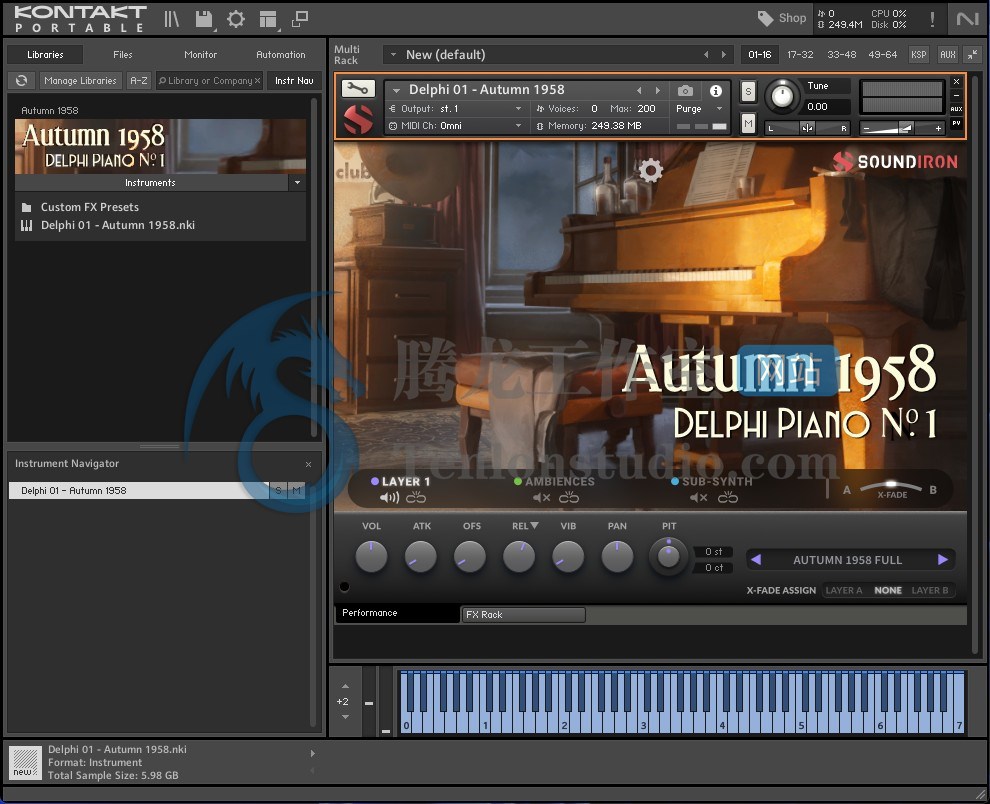
Task: Click the Native Instruments logo
Action: 967,19
